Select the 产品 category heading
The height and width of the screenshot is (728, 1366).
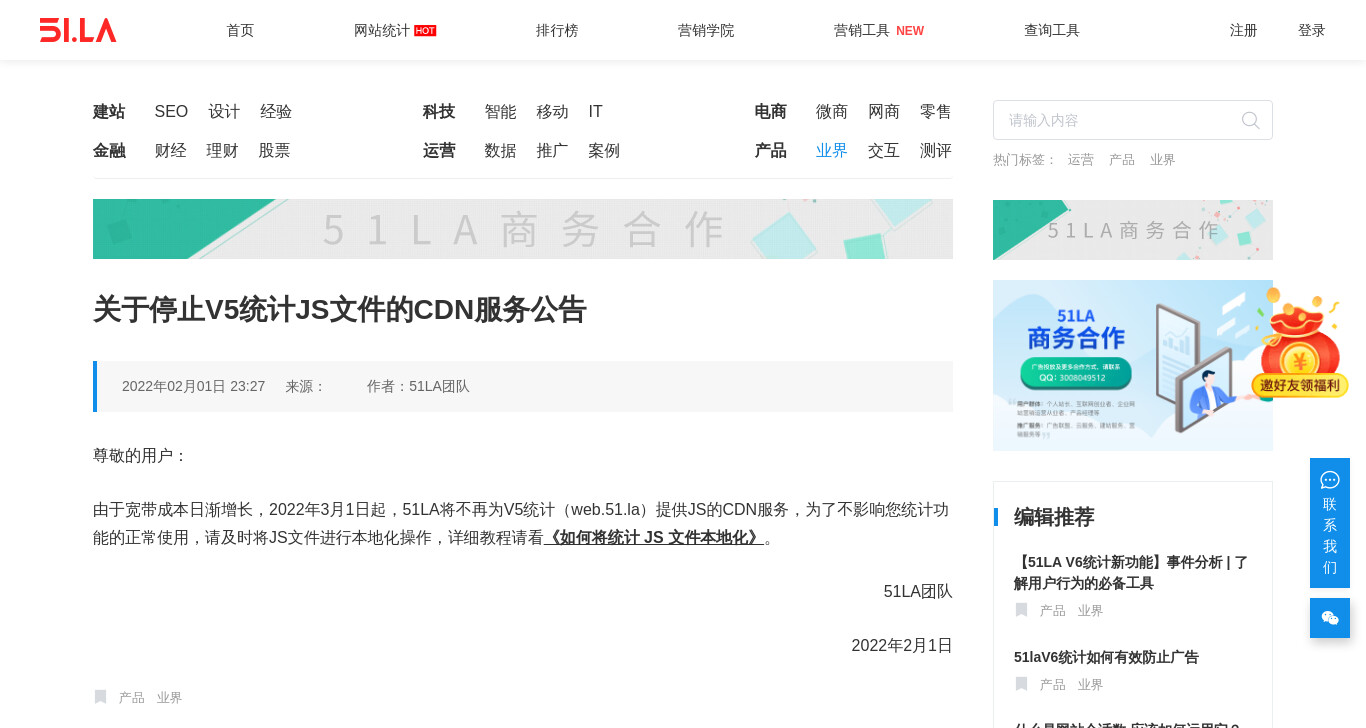[771, 151]
